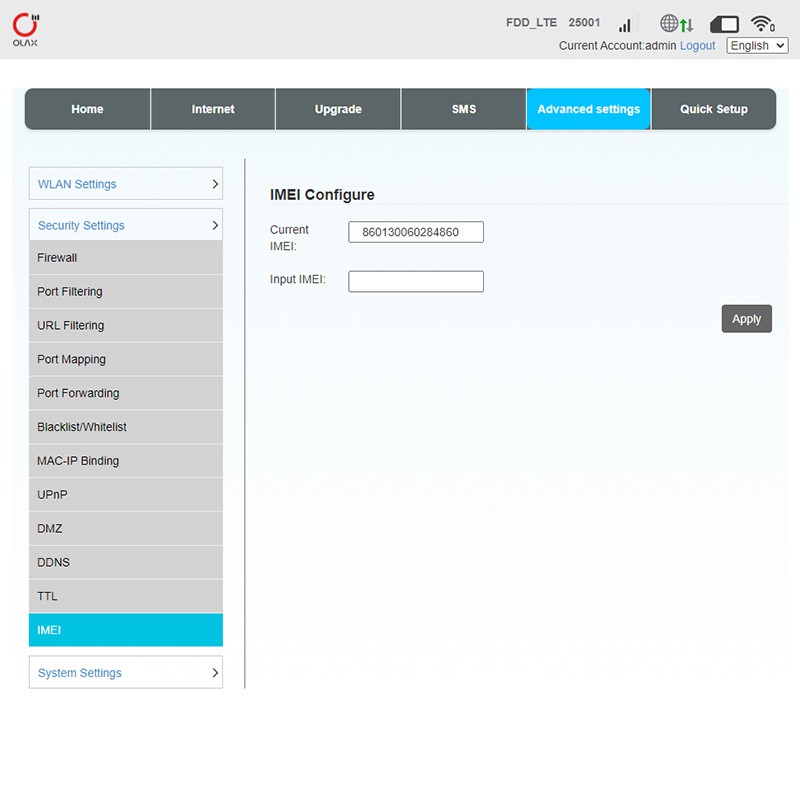Open the Firewall settings item
This screenshot has height=800, width=800.
(x=126, y=258)
